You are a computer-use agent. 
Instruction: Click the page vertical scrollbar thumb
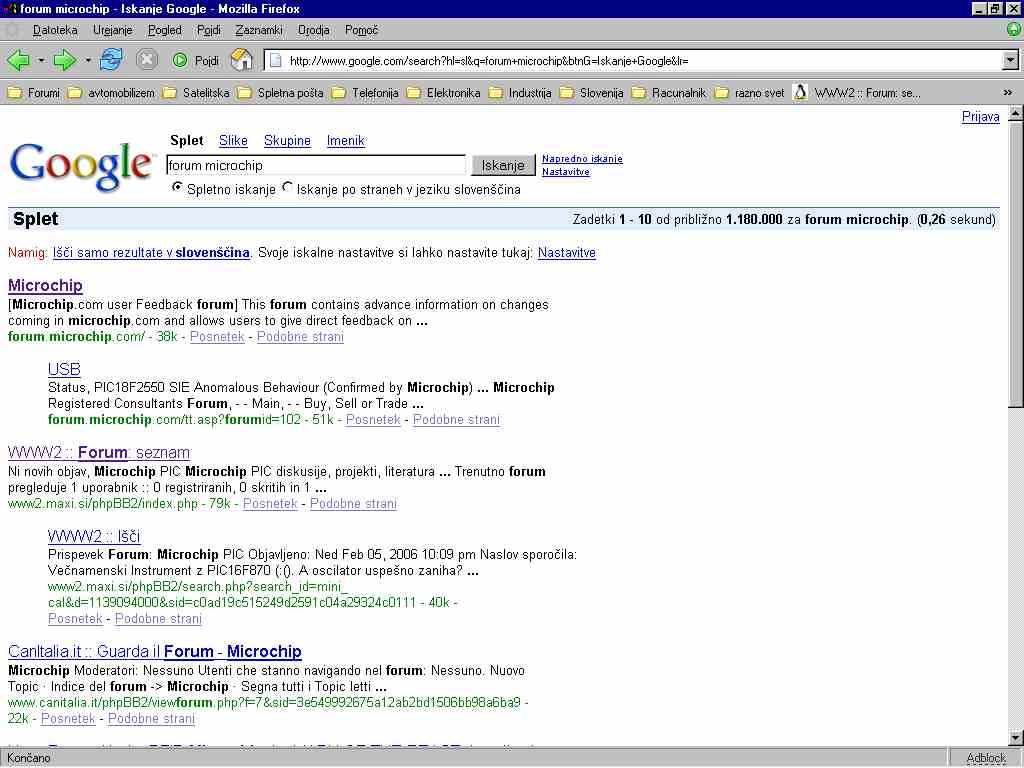point(1016,264)
